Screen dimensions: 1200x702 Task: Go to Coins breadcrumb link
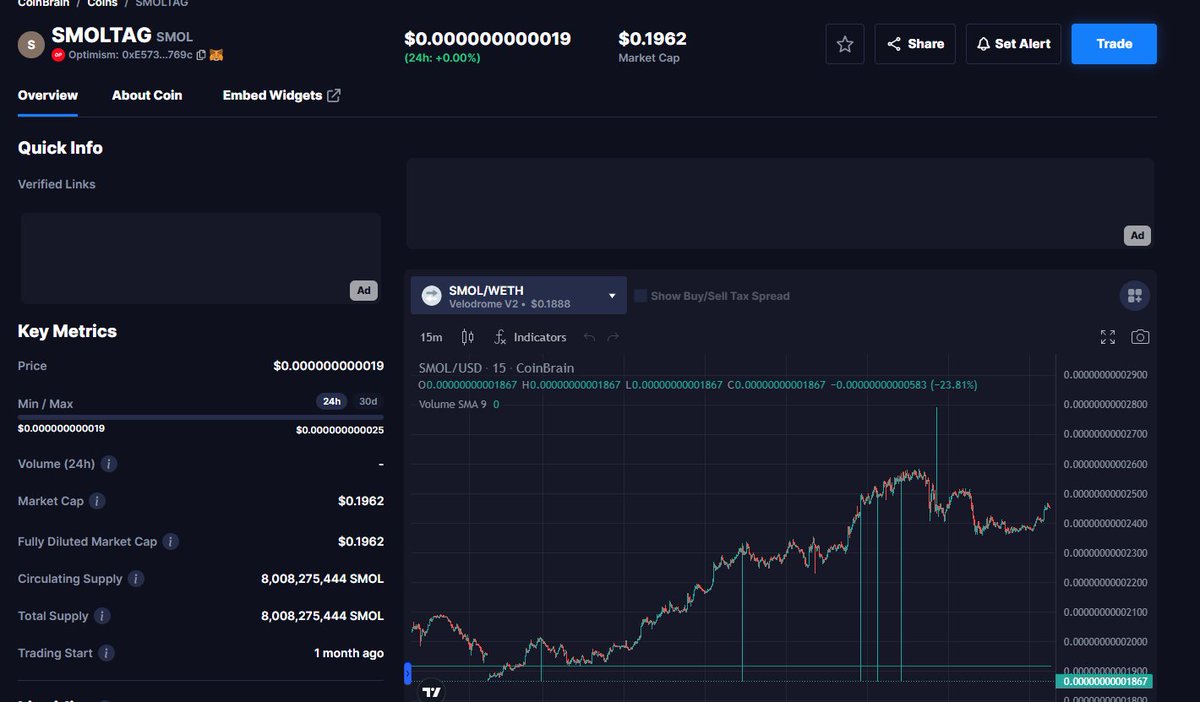[102, 3]
